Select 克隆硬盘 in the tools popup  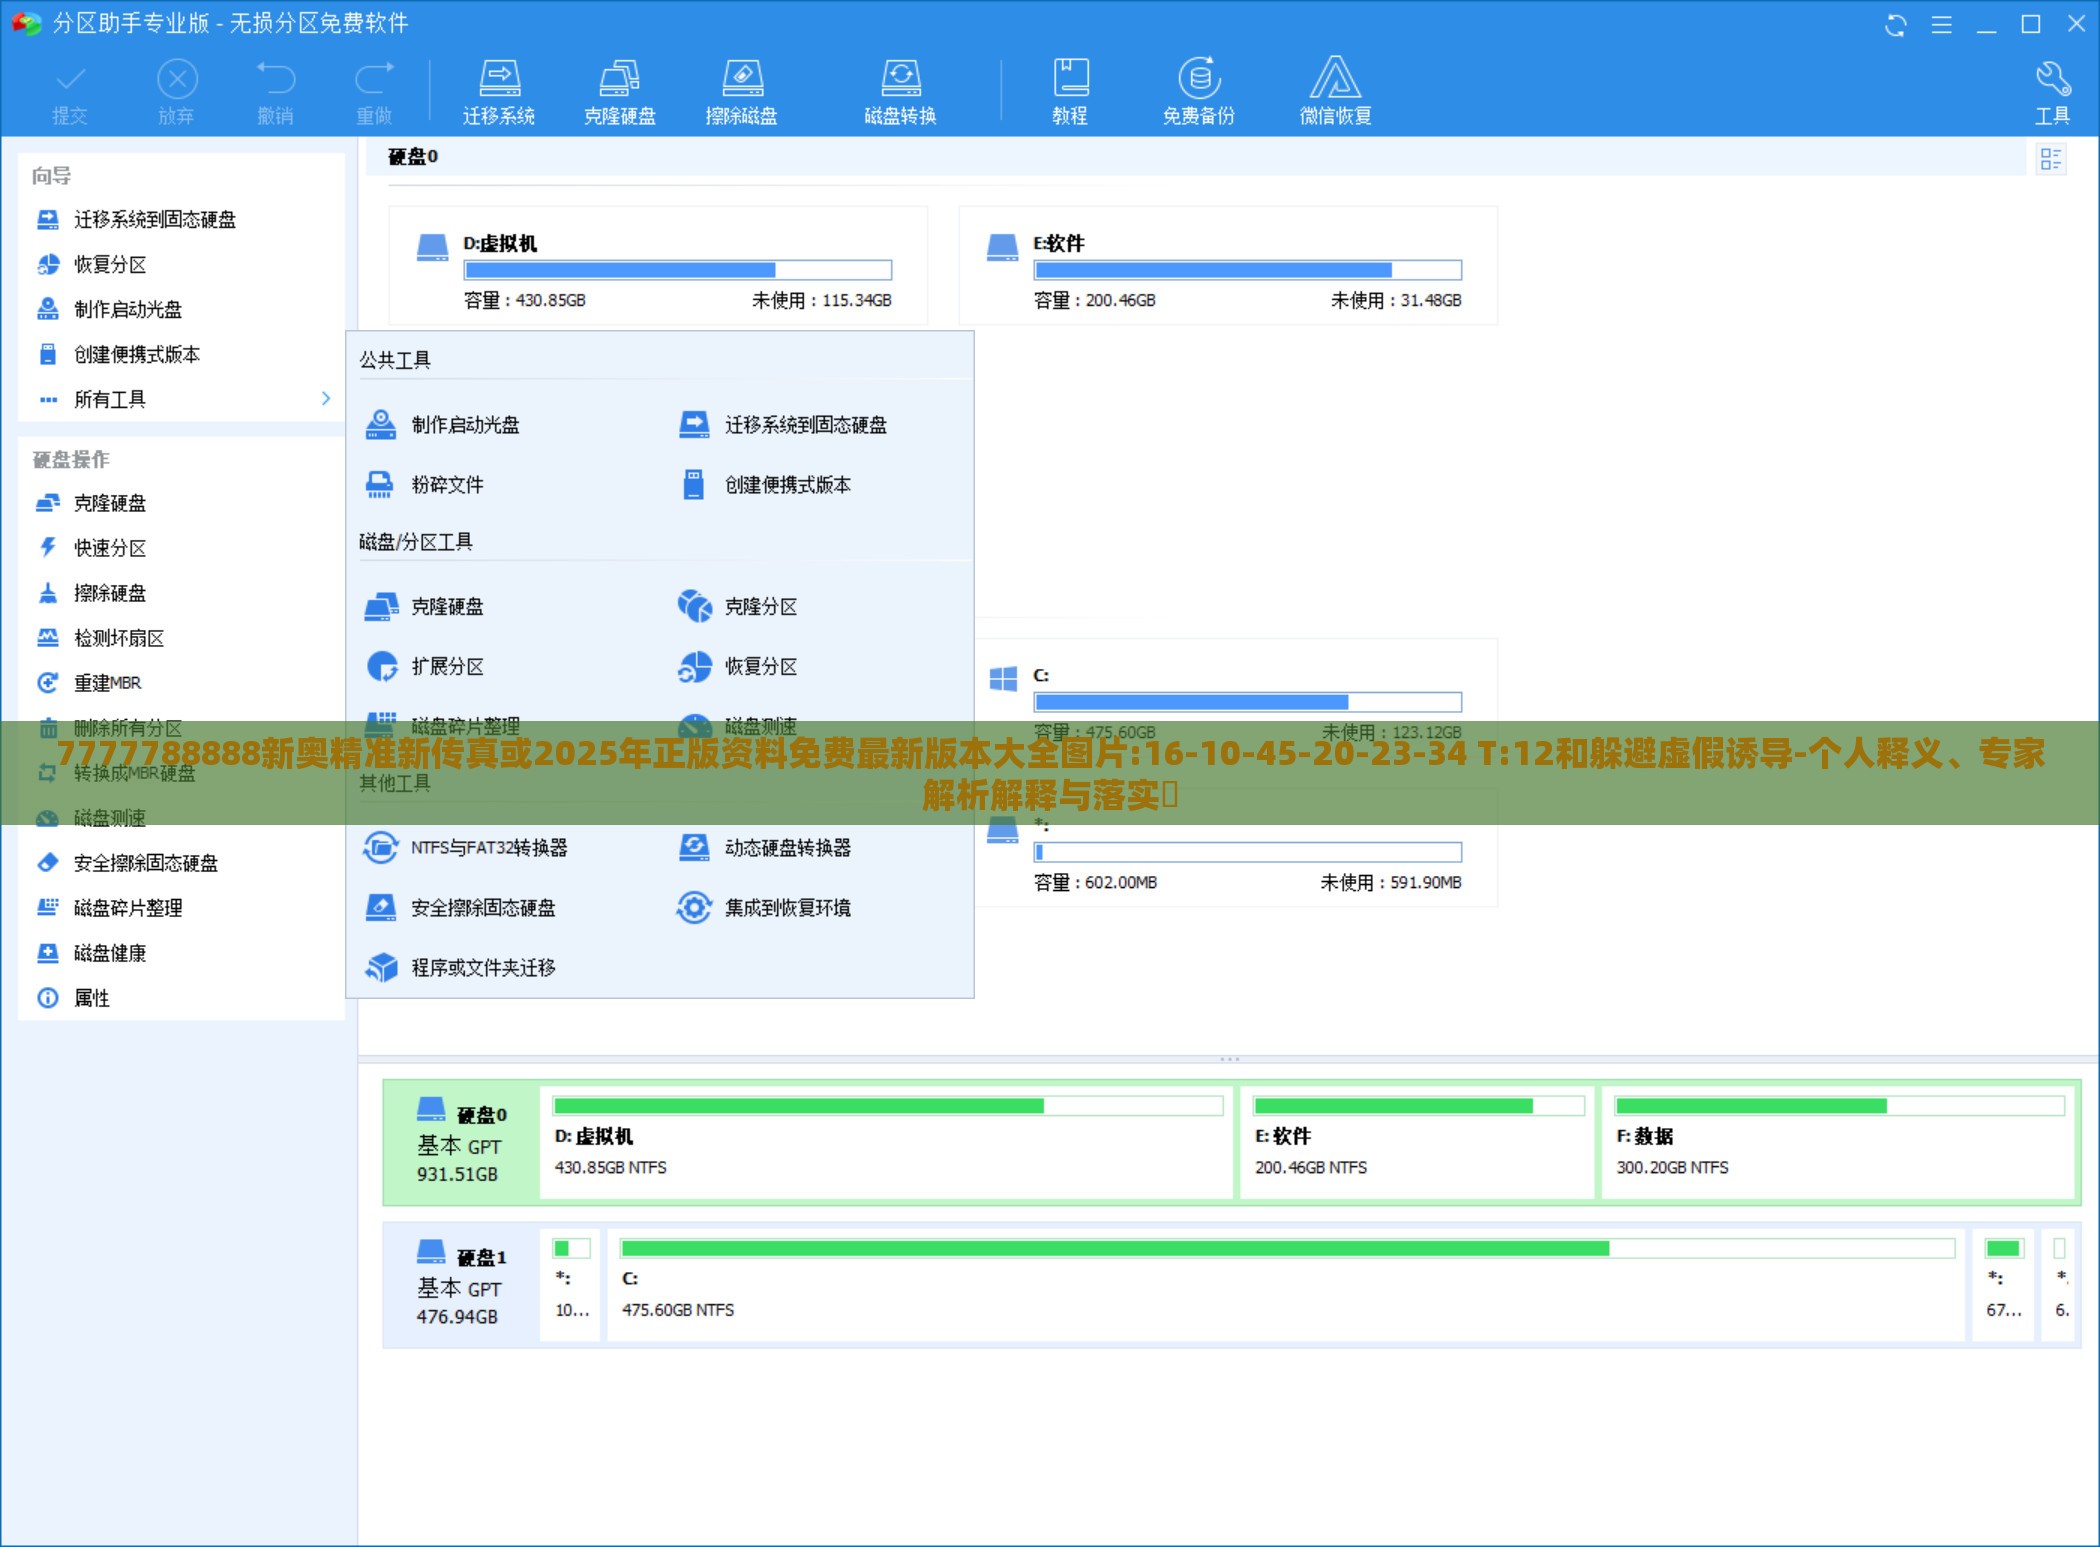[x=424, y=607]
